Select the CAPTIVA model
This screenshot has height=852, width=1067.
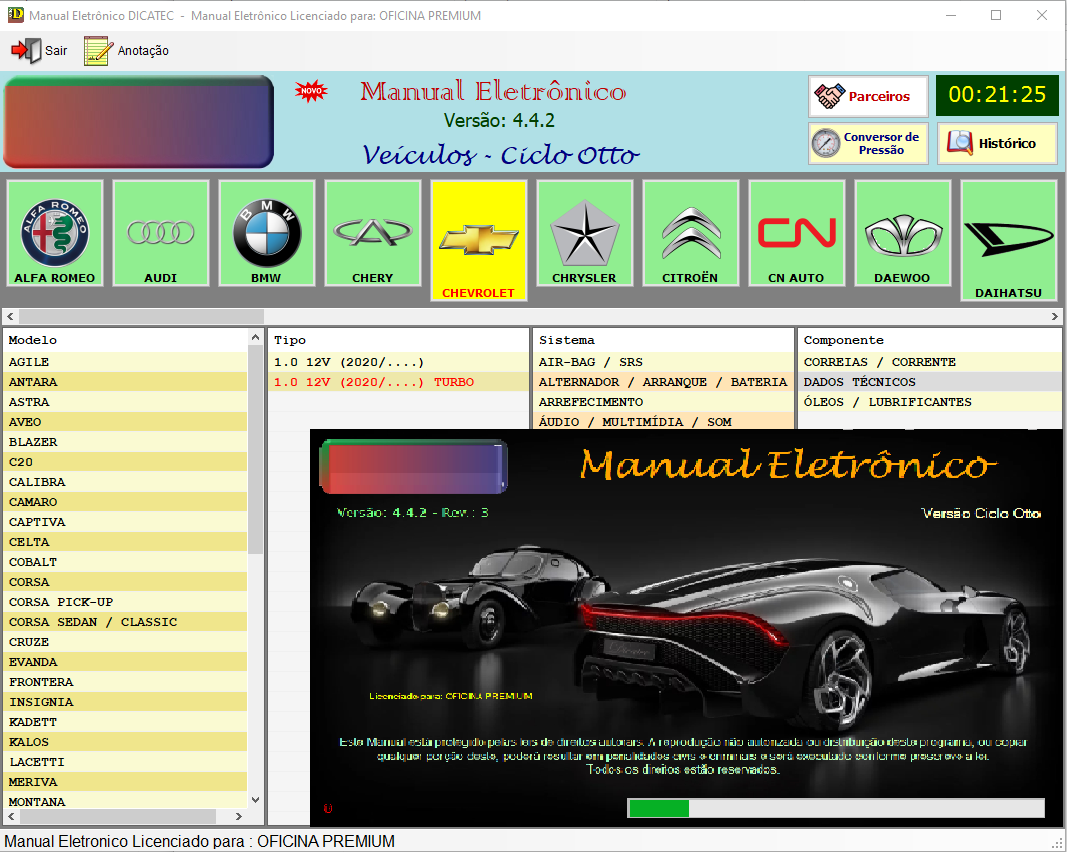pyautogui.click(x=126, y=522)
